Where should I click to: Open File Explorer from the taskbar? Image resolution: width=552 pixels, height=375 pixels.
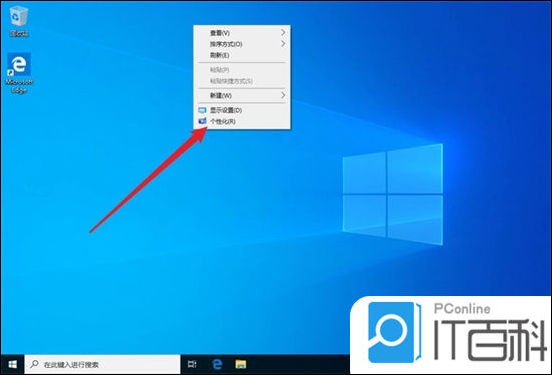click(x=241, y=364)
